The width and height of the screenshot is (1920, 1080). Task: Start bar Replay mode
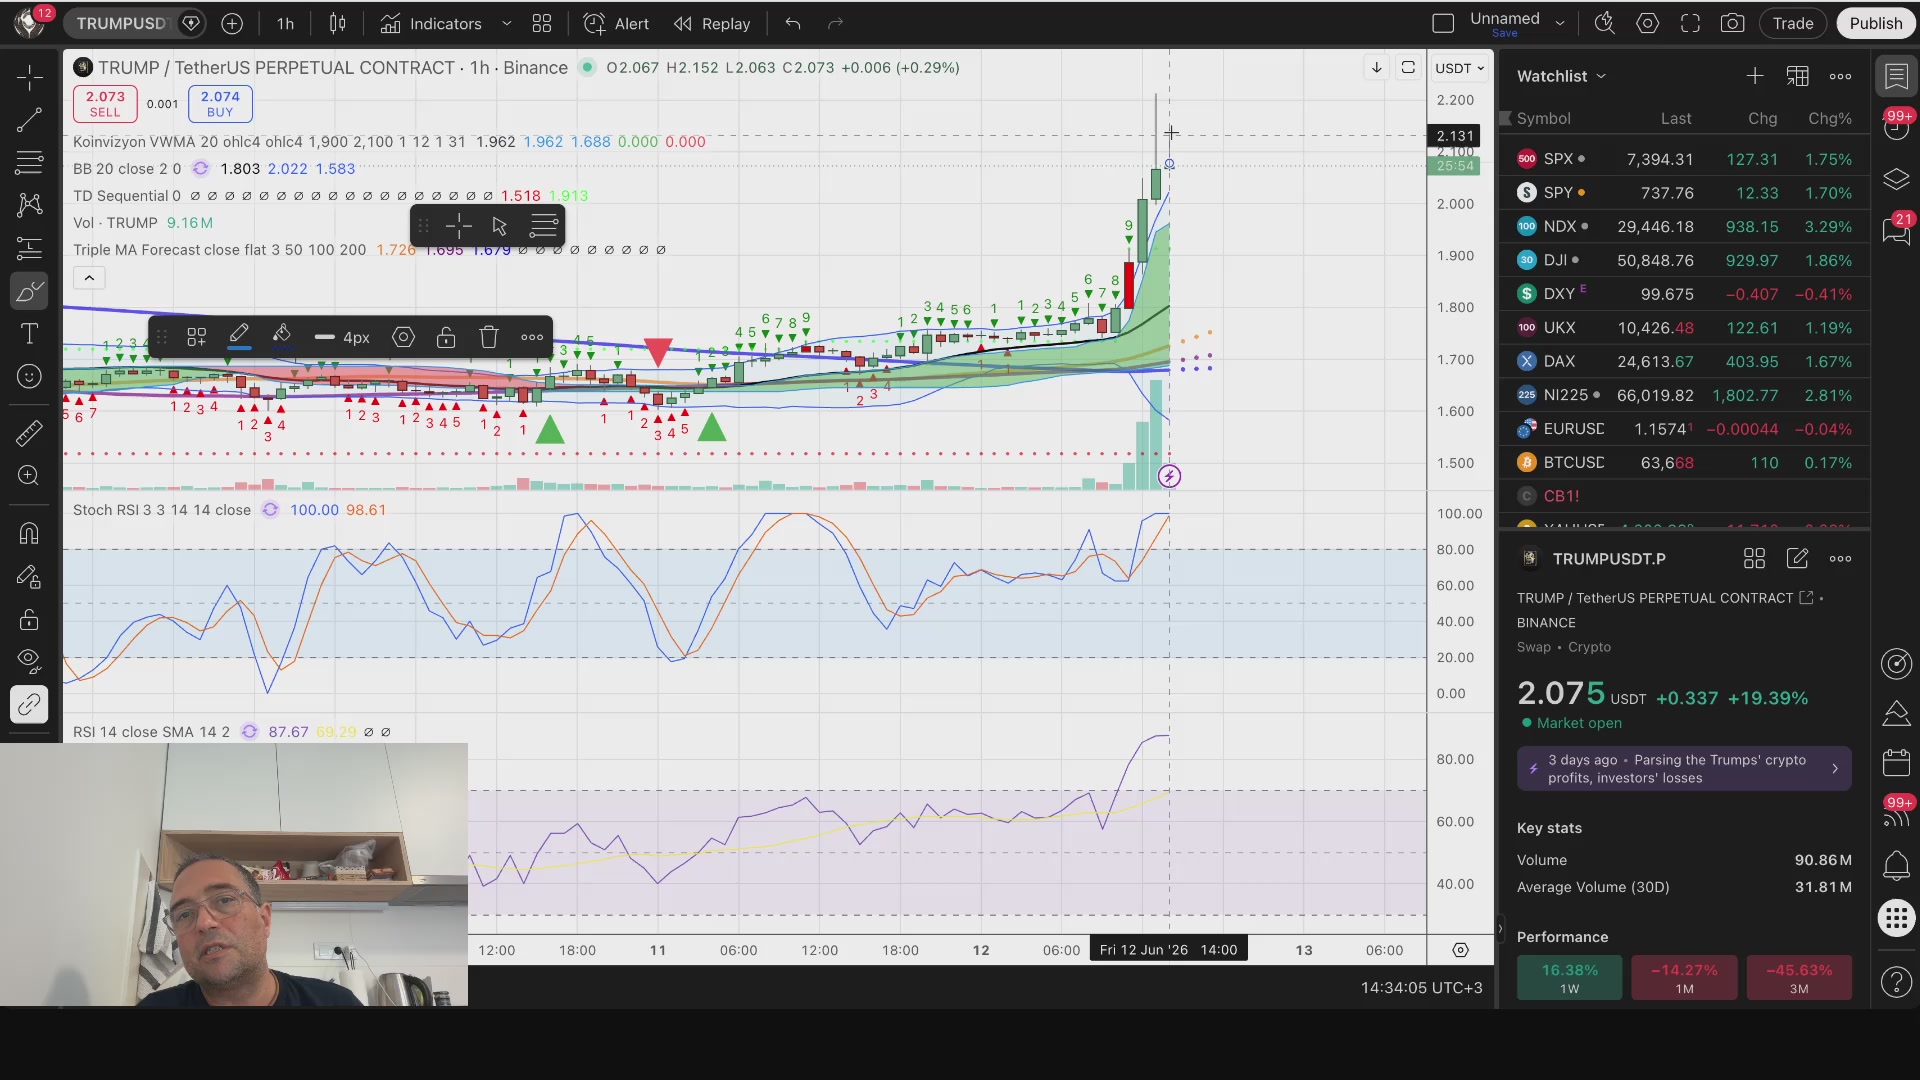[712, 23]
